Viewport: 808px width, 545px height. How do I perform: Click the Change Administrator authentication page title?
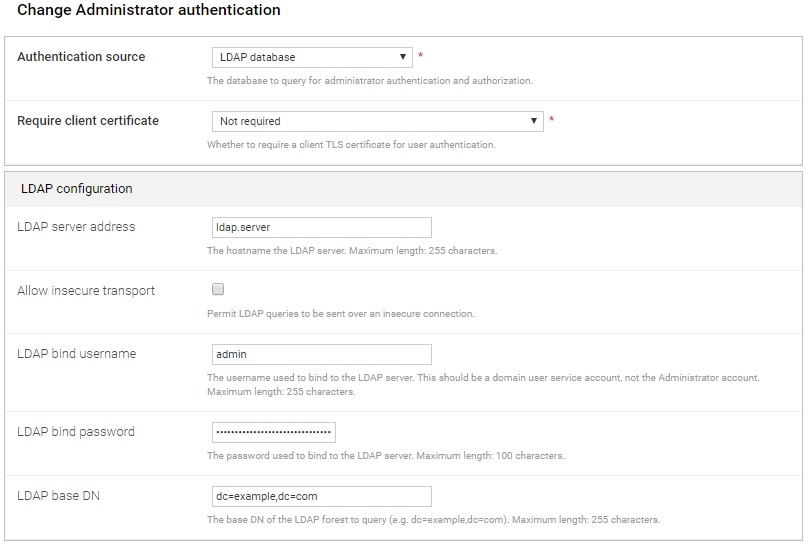pyautogui.click(x=149, y=11)
